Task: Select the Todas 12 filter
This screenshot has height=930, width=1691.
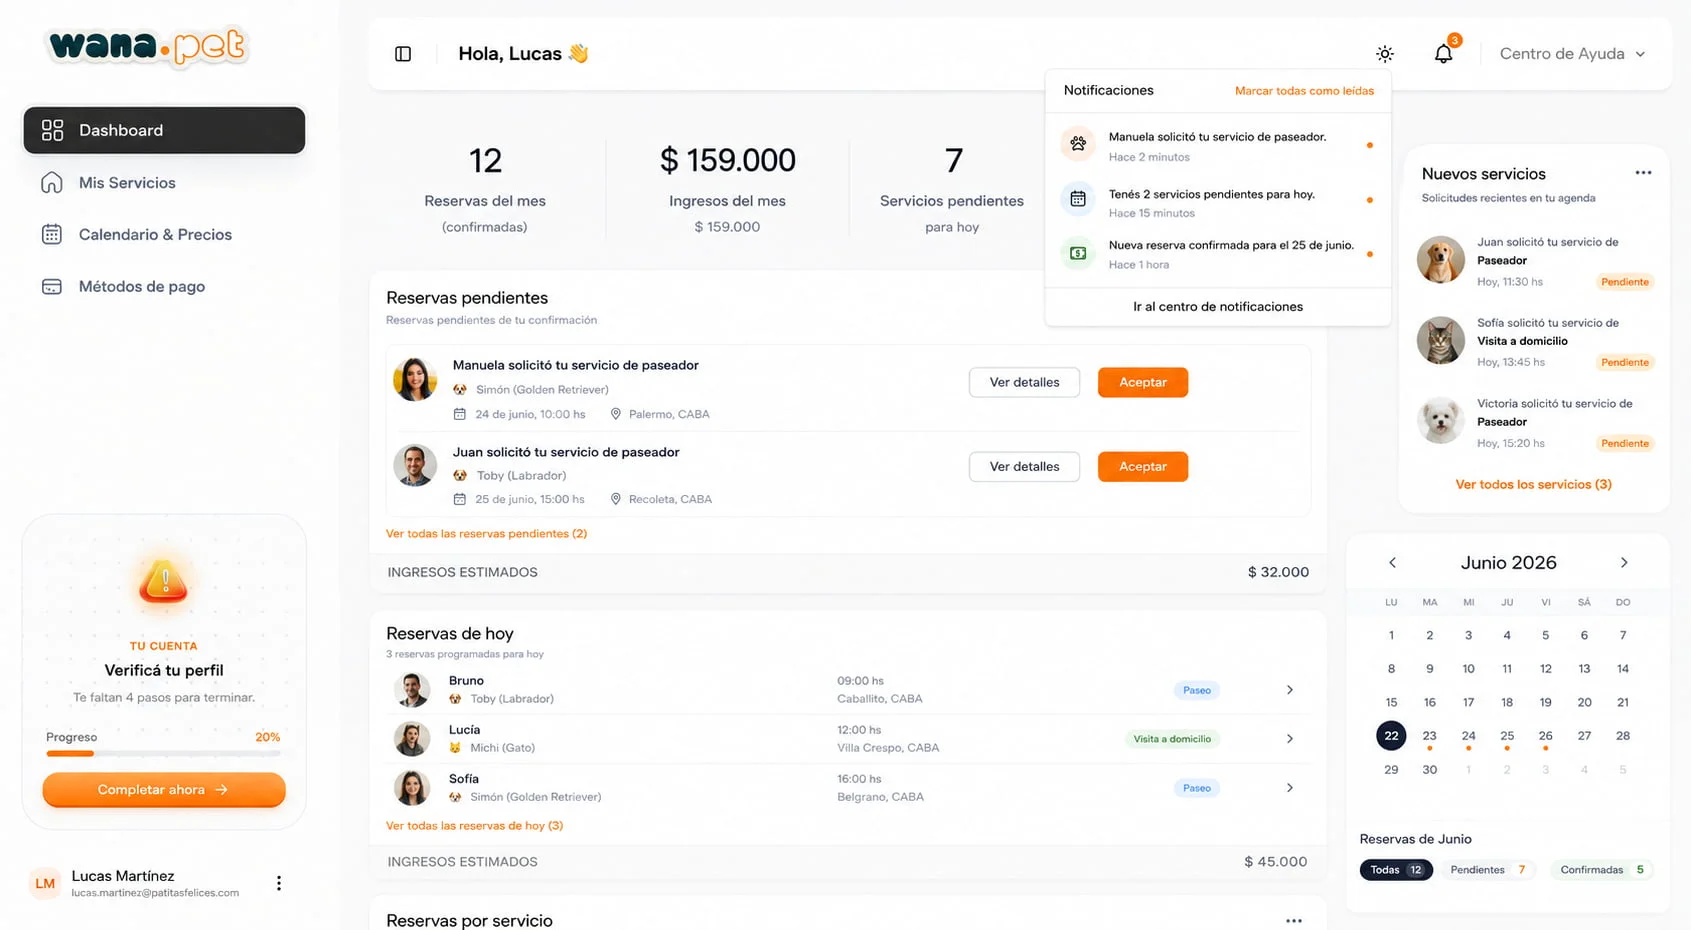Action: tap(1396, 870)
